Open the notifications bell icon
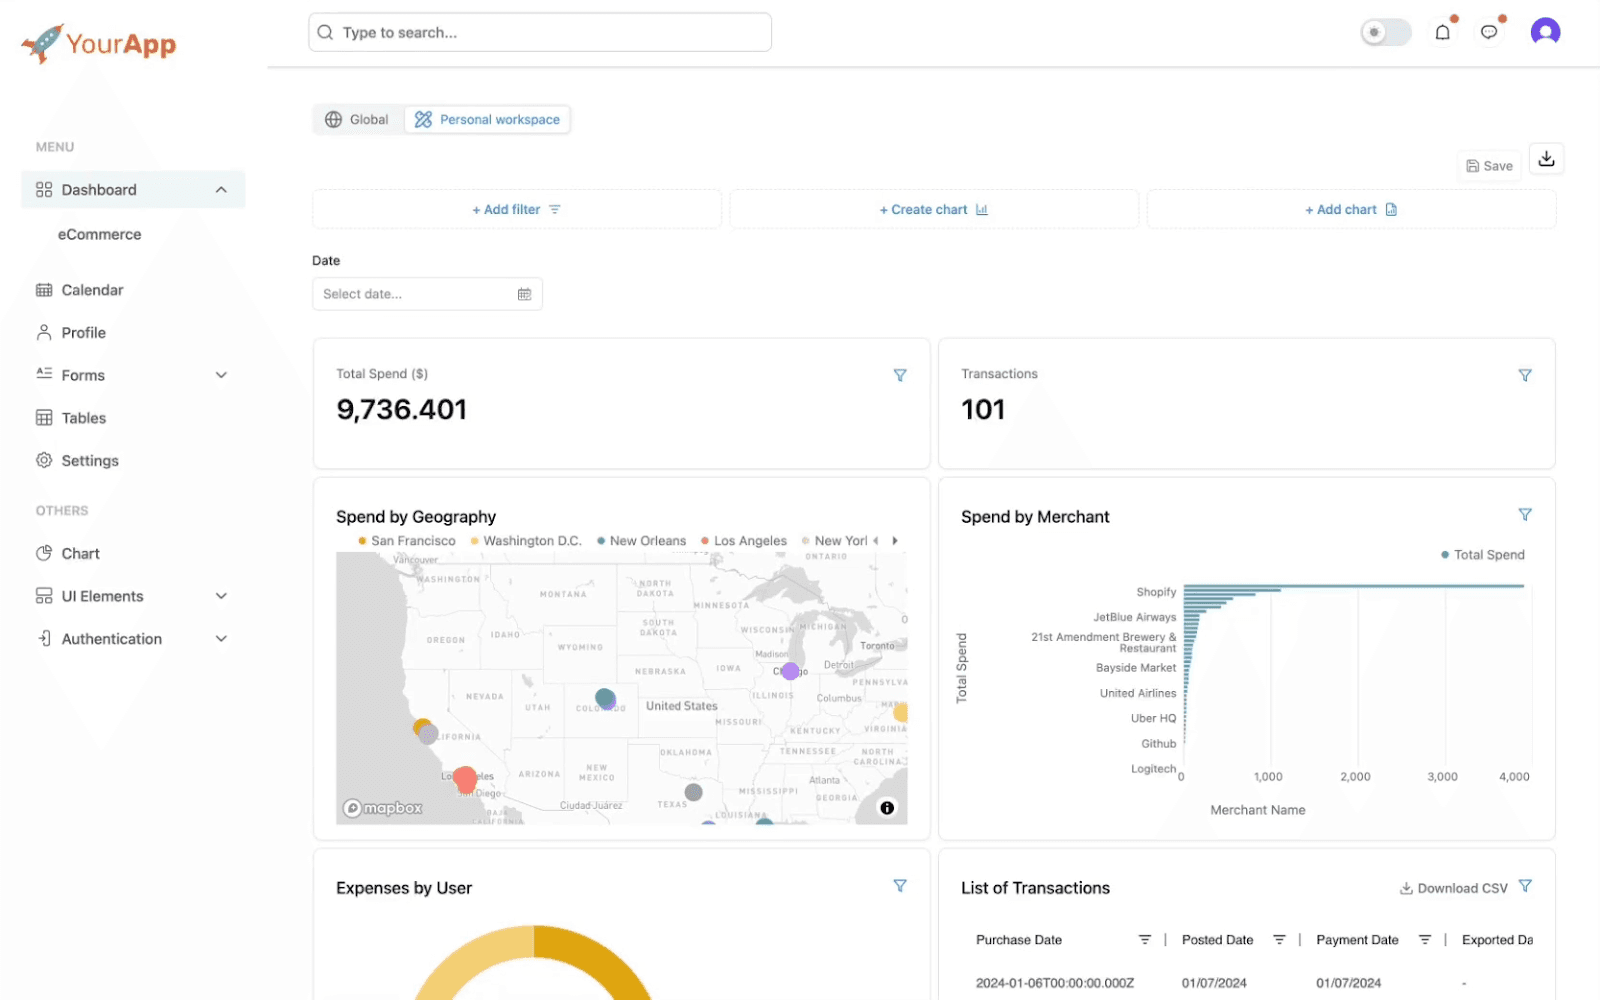Image resolution: width=1600 pixels, height=1000 pixels. click(1442, 32)
